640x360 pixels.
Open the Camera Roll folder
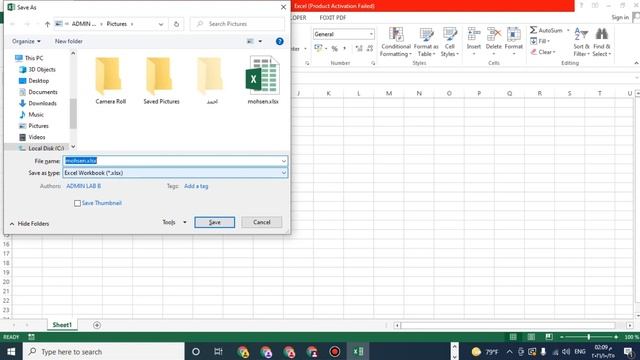point(110,81)
